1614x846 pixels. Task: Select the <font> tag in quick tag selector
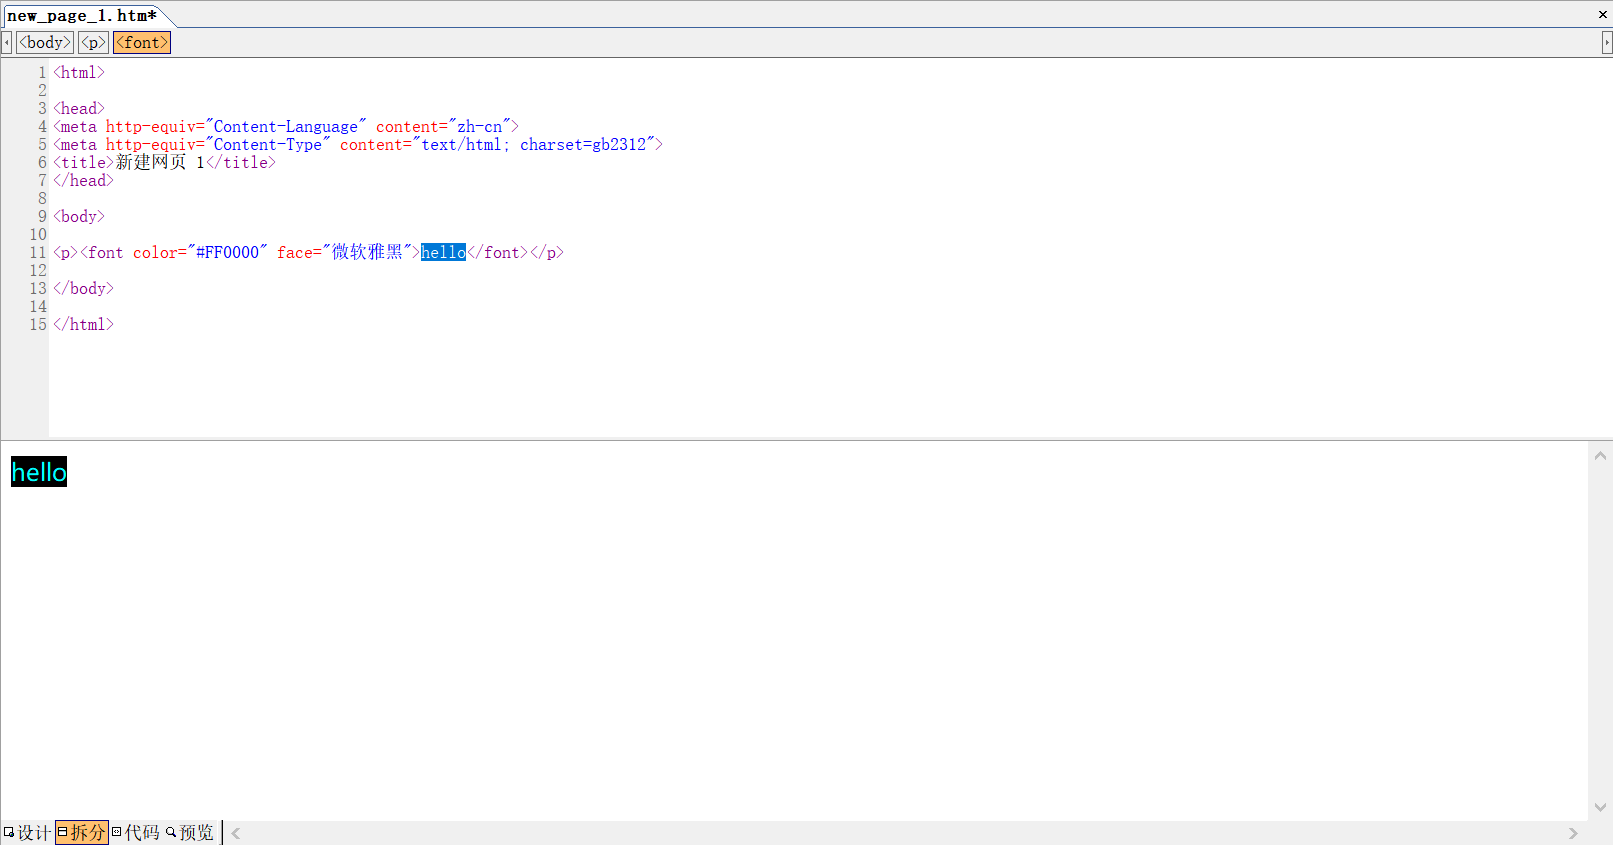point(142,42)
